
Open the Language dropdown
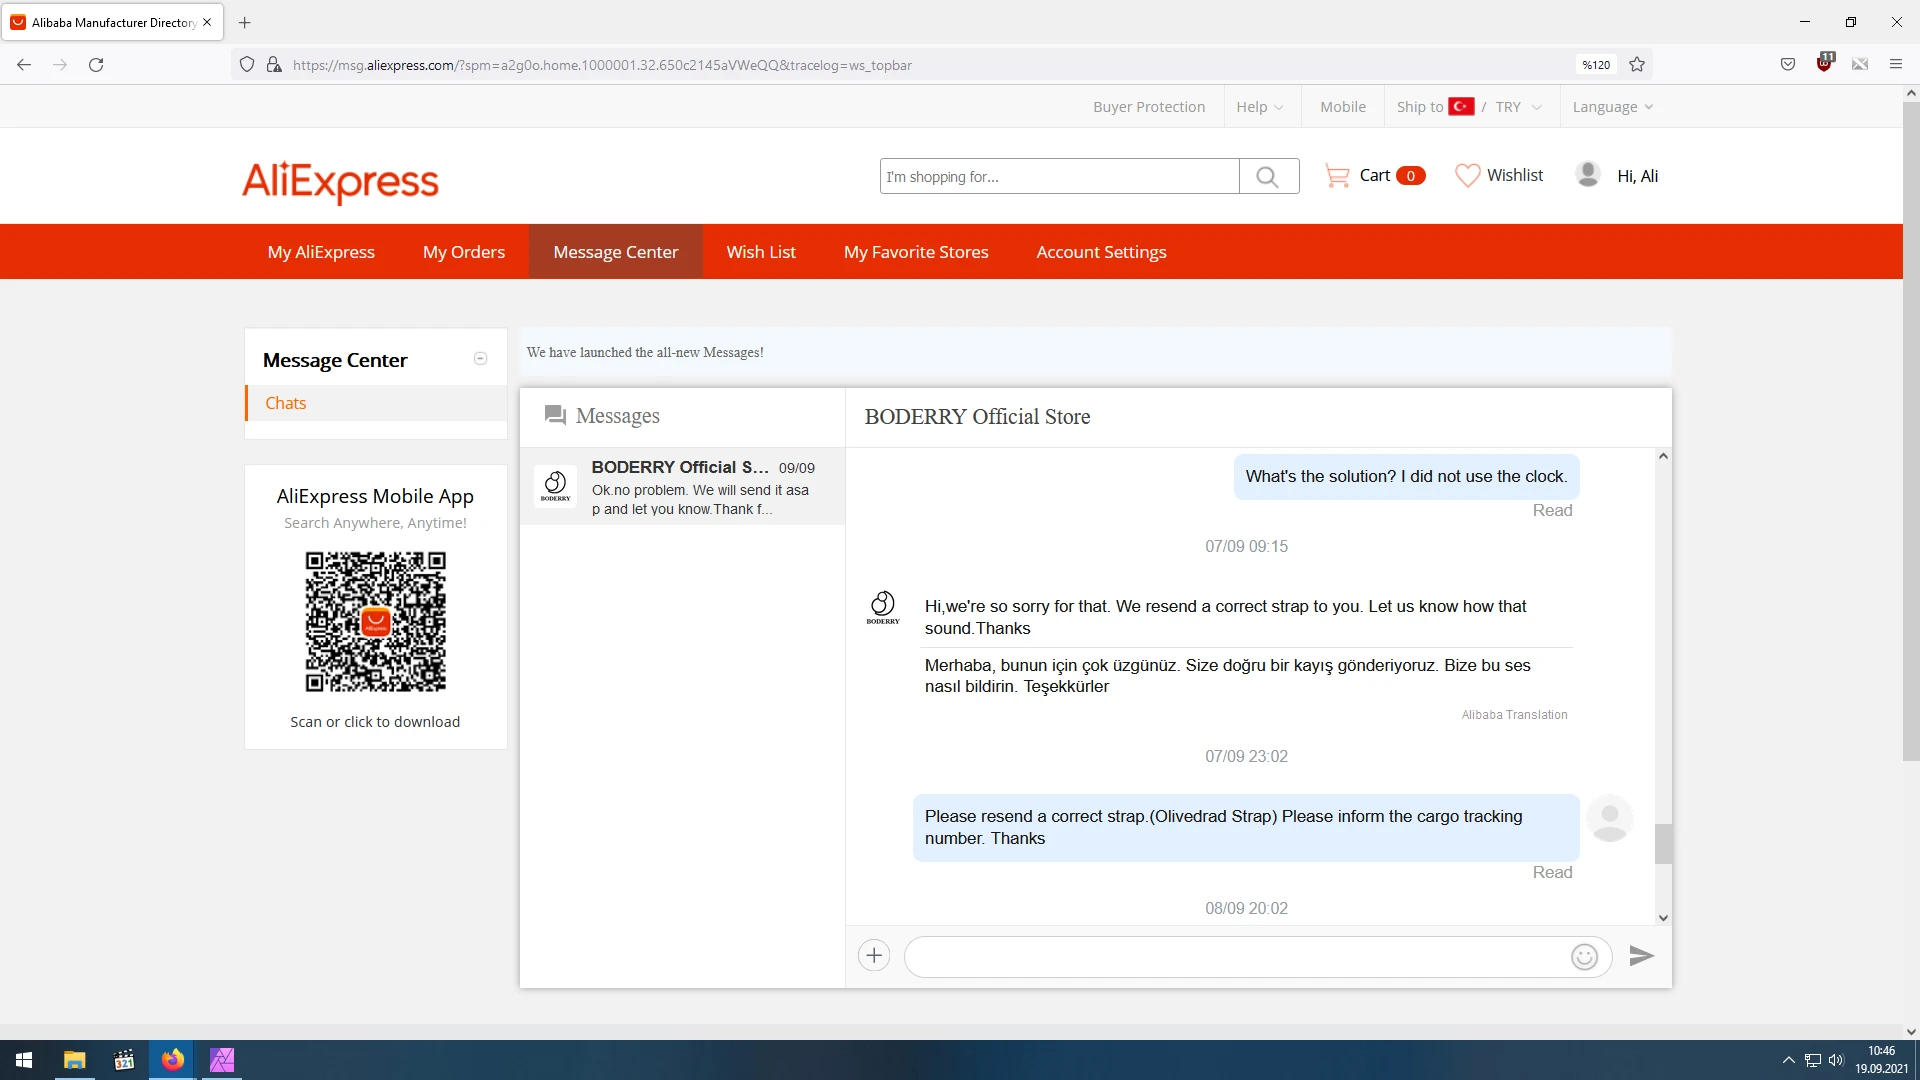[x=1612, y=107]
